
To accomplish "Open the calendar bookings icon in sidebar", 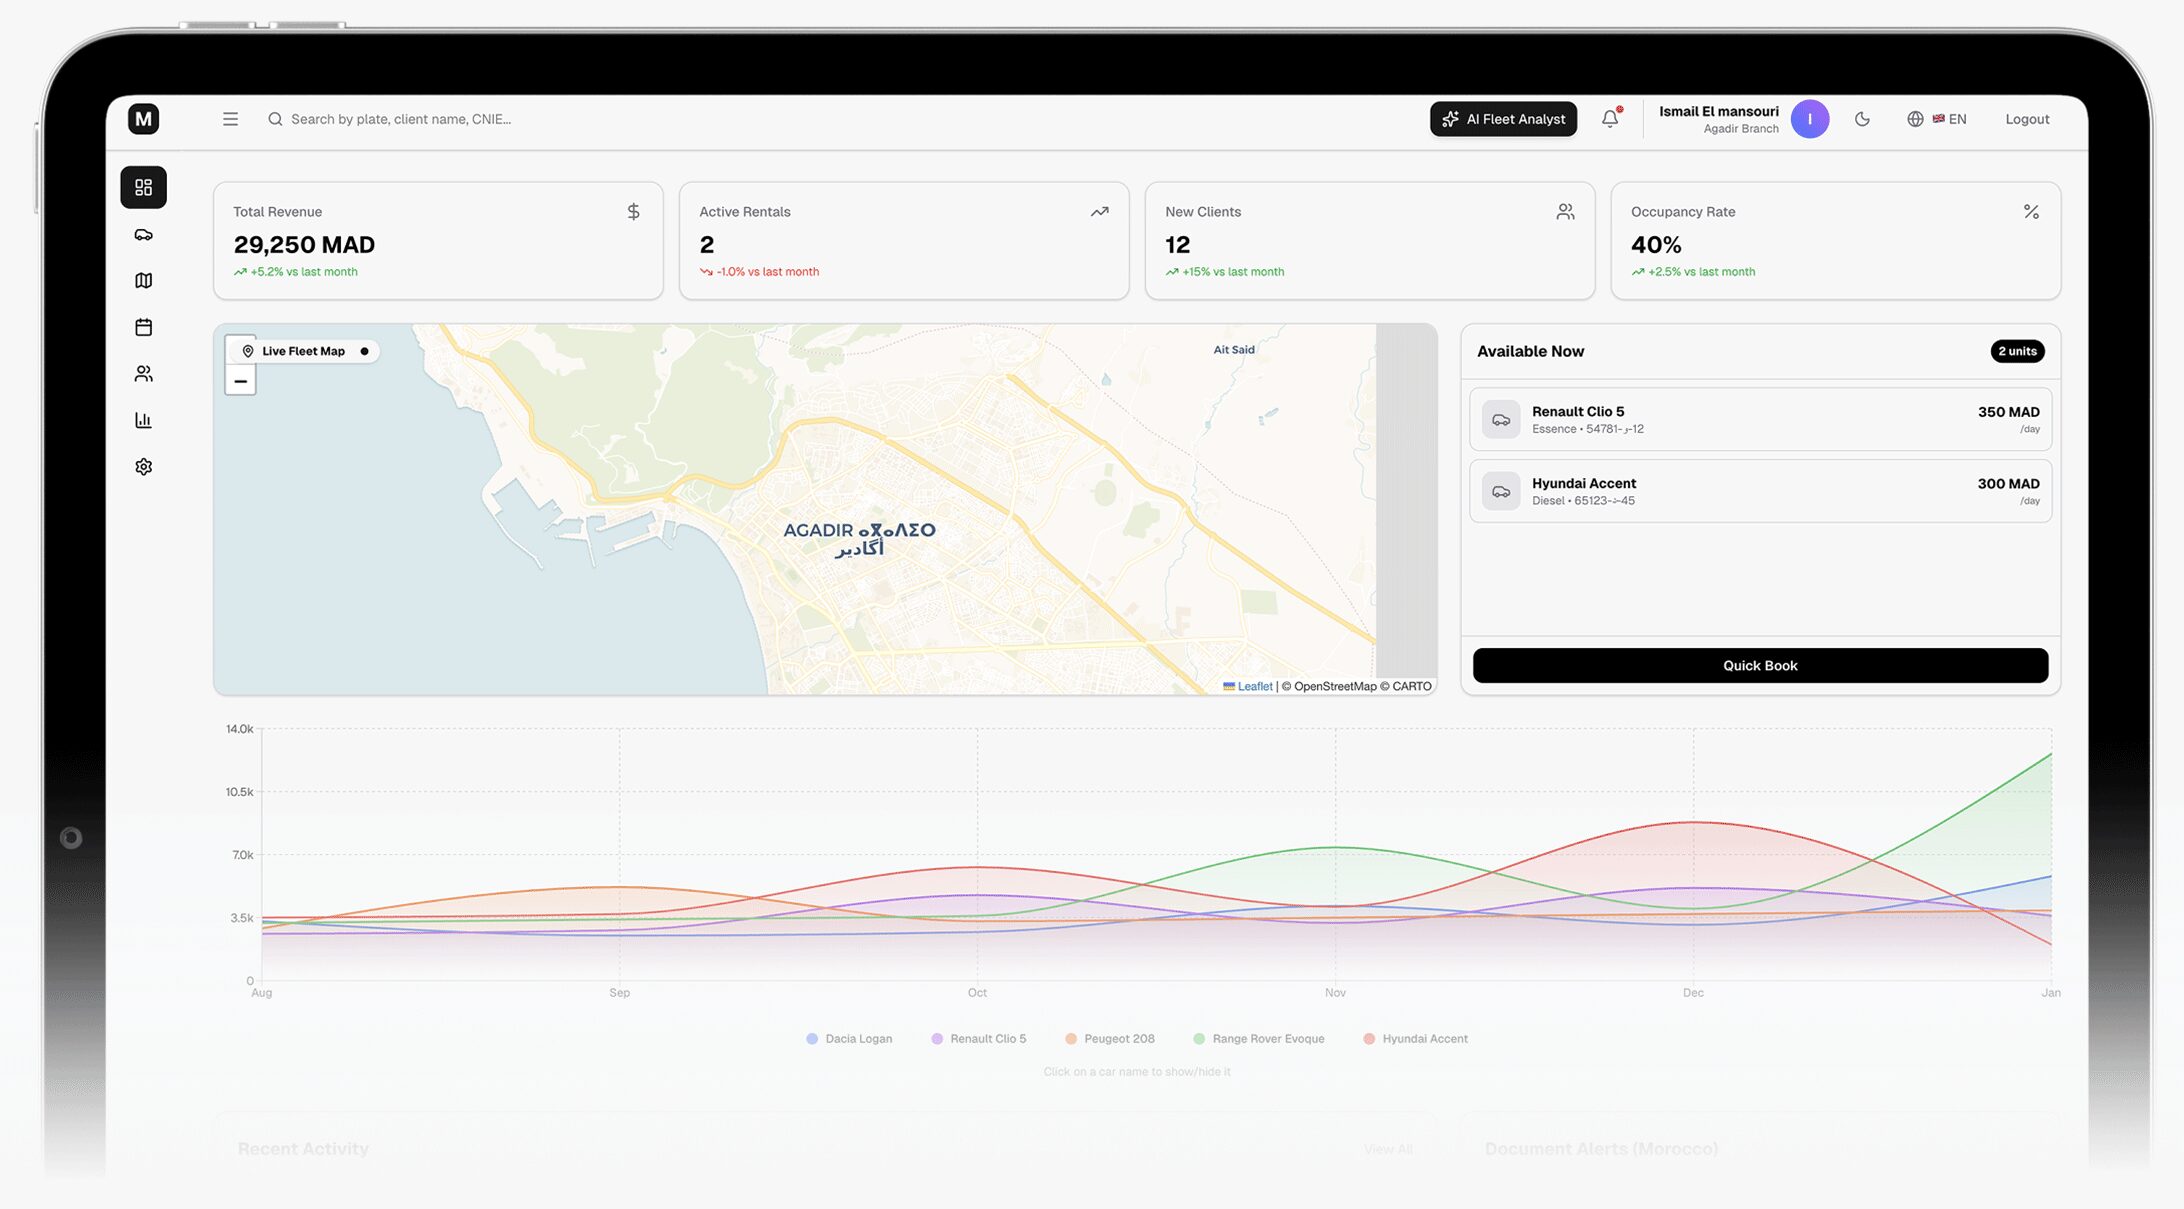I will 143,327.
